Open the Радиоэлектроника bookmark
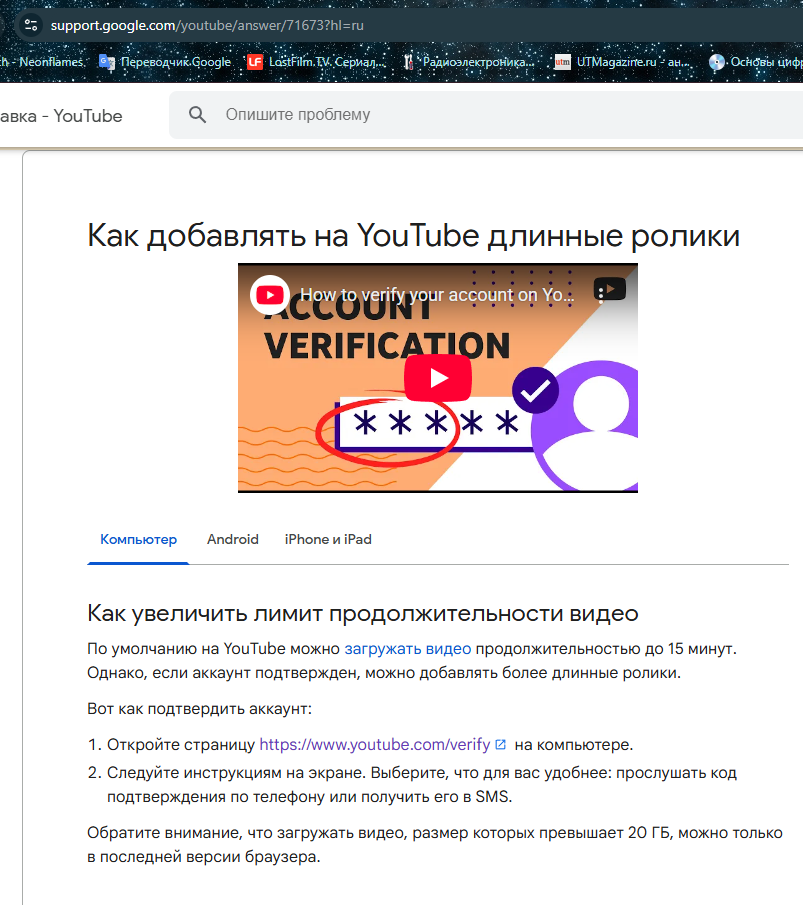 tap(468, 62)
